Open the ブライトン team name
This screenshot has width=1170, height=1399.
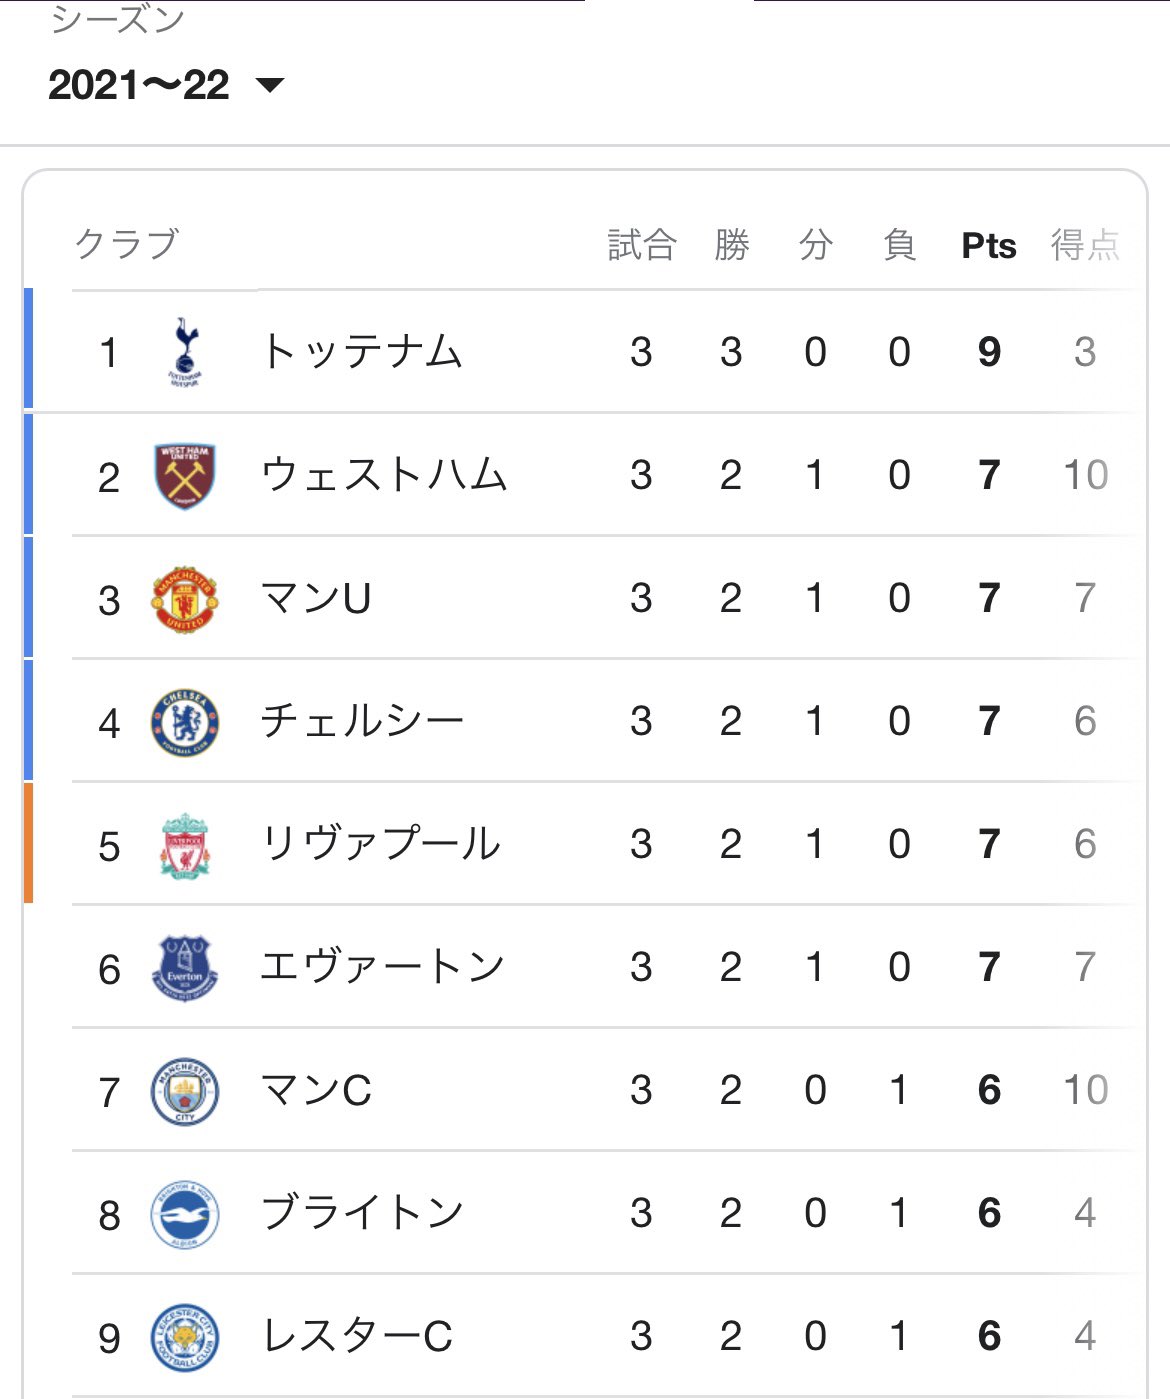click(x=361, y=1213)
